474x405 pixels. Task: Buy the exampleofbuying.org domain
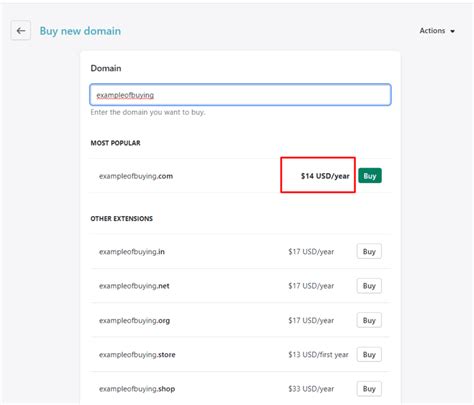click(369, 320)
